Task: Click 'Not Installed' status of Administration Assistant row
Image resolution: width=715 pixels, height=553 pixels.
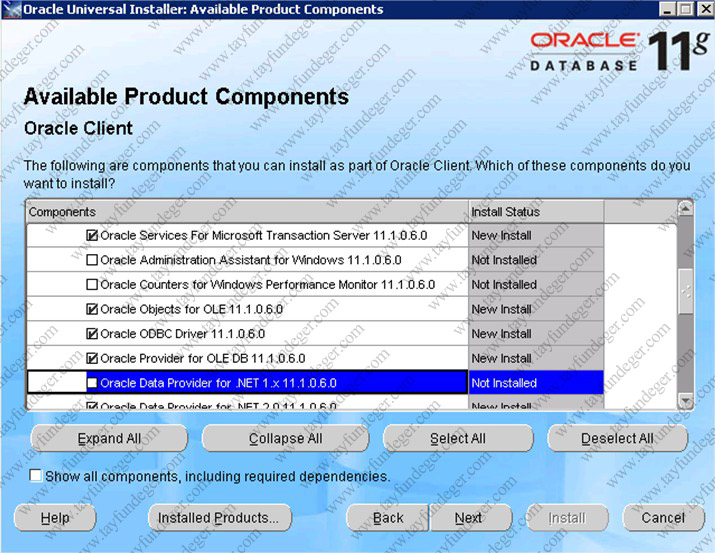Action: [x=504, y=260]
